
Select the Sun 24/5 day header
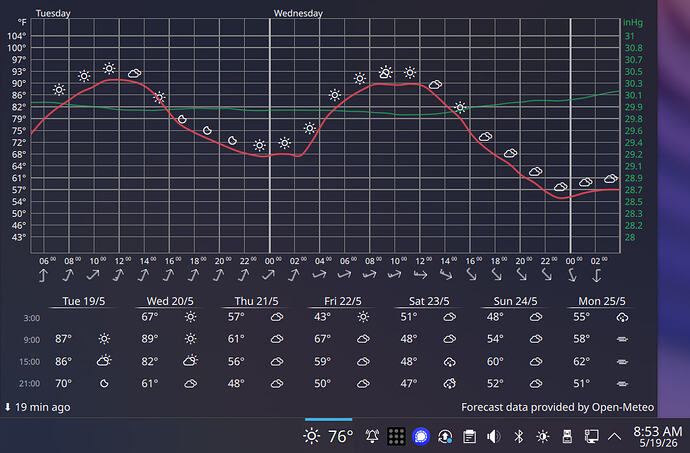(x=515, y=301)
